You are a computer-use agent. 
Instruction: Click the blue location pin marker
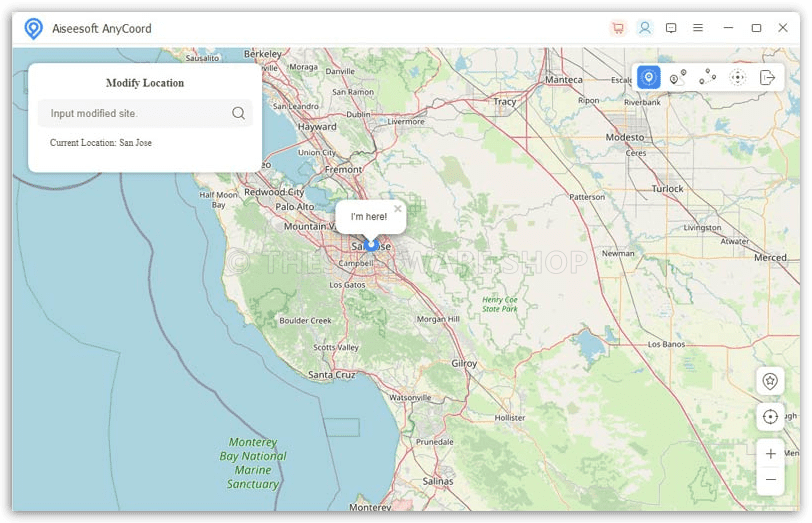[371, 244]
